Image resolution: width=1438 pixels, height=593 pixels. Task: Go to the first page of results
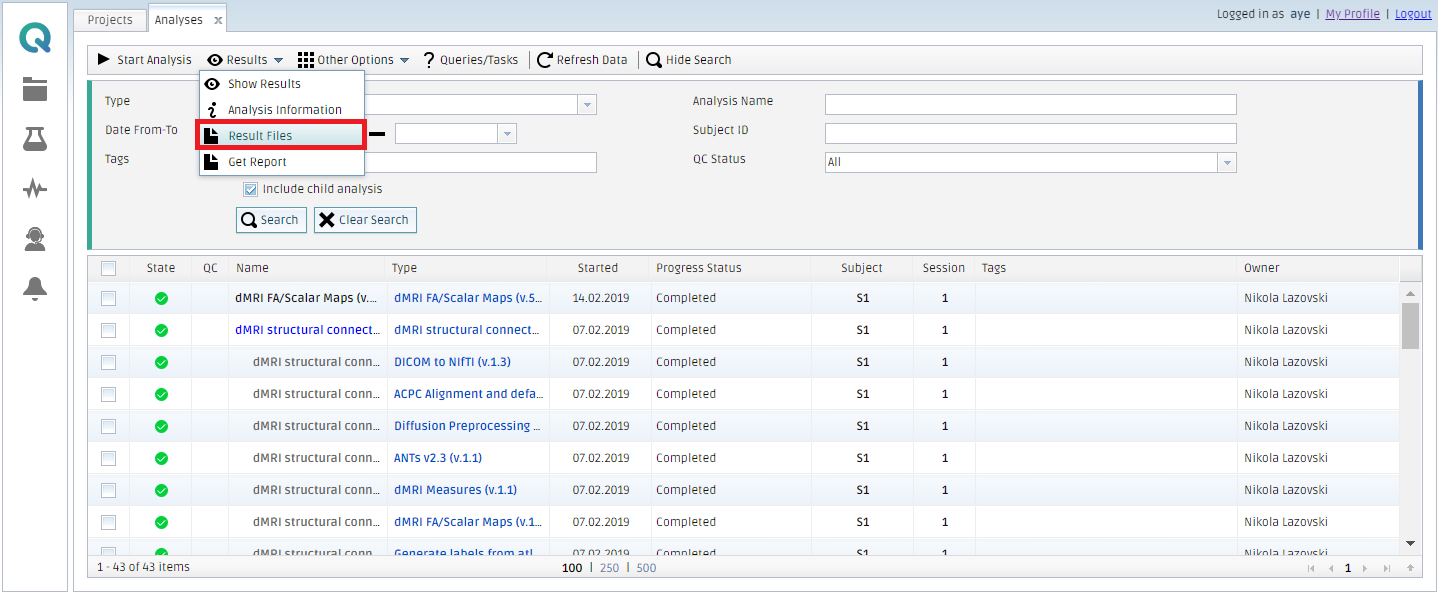pos(1311,568)
